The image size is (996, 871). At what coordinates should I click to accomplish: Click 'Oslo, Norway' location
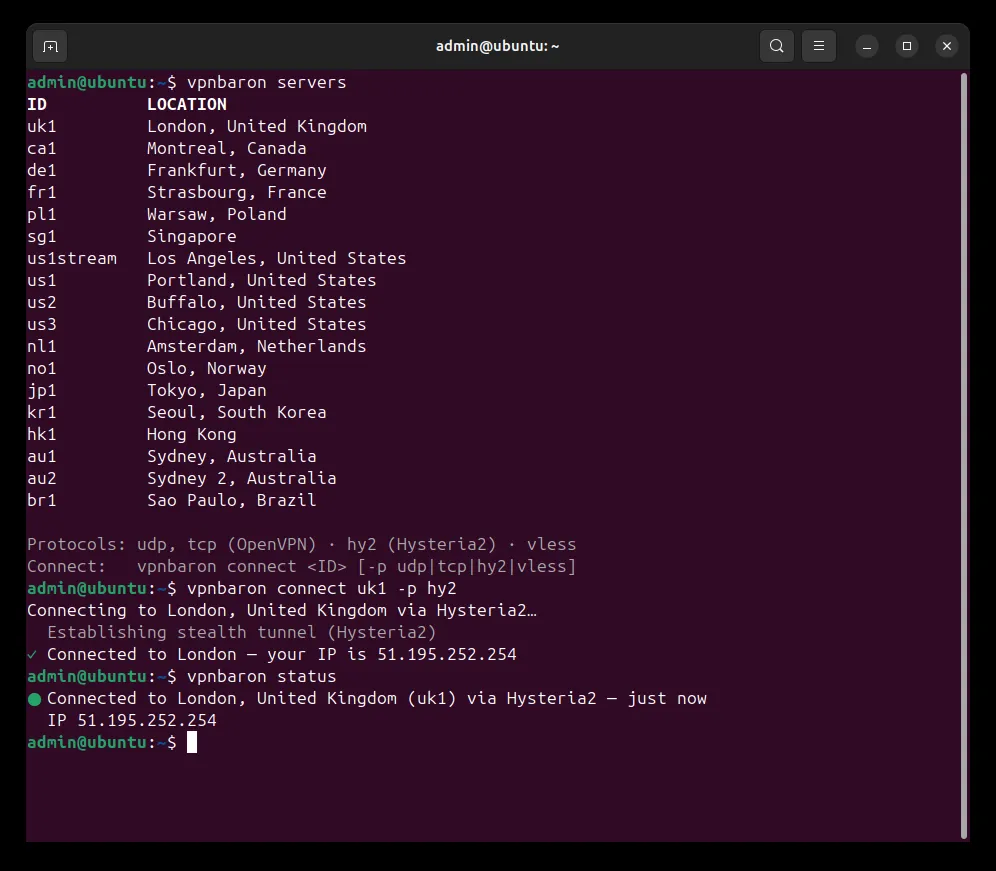click(206, 368)
